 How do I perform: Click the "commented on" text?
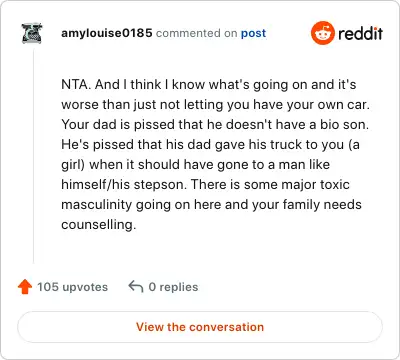click(197, 33)
